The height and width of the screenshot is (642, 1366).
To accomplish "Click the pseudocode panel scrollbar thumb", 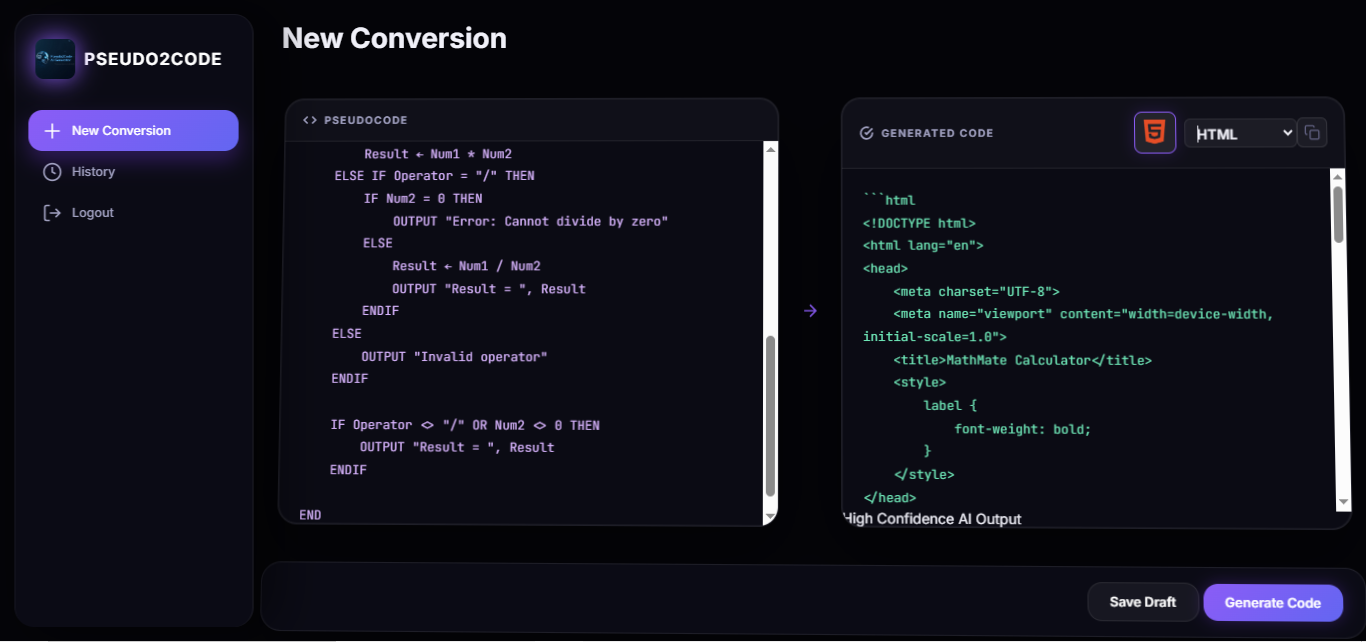I will [770, 416].
